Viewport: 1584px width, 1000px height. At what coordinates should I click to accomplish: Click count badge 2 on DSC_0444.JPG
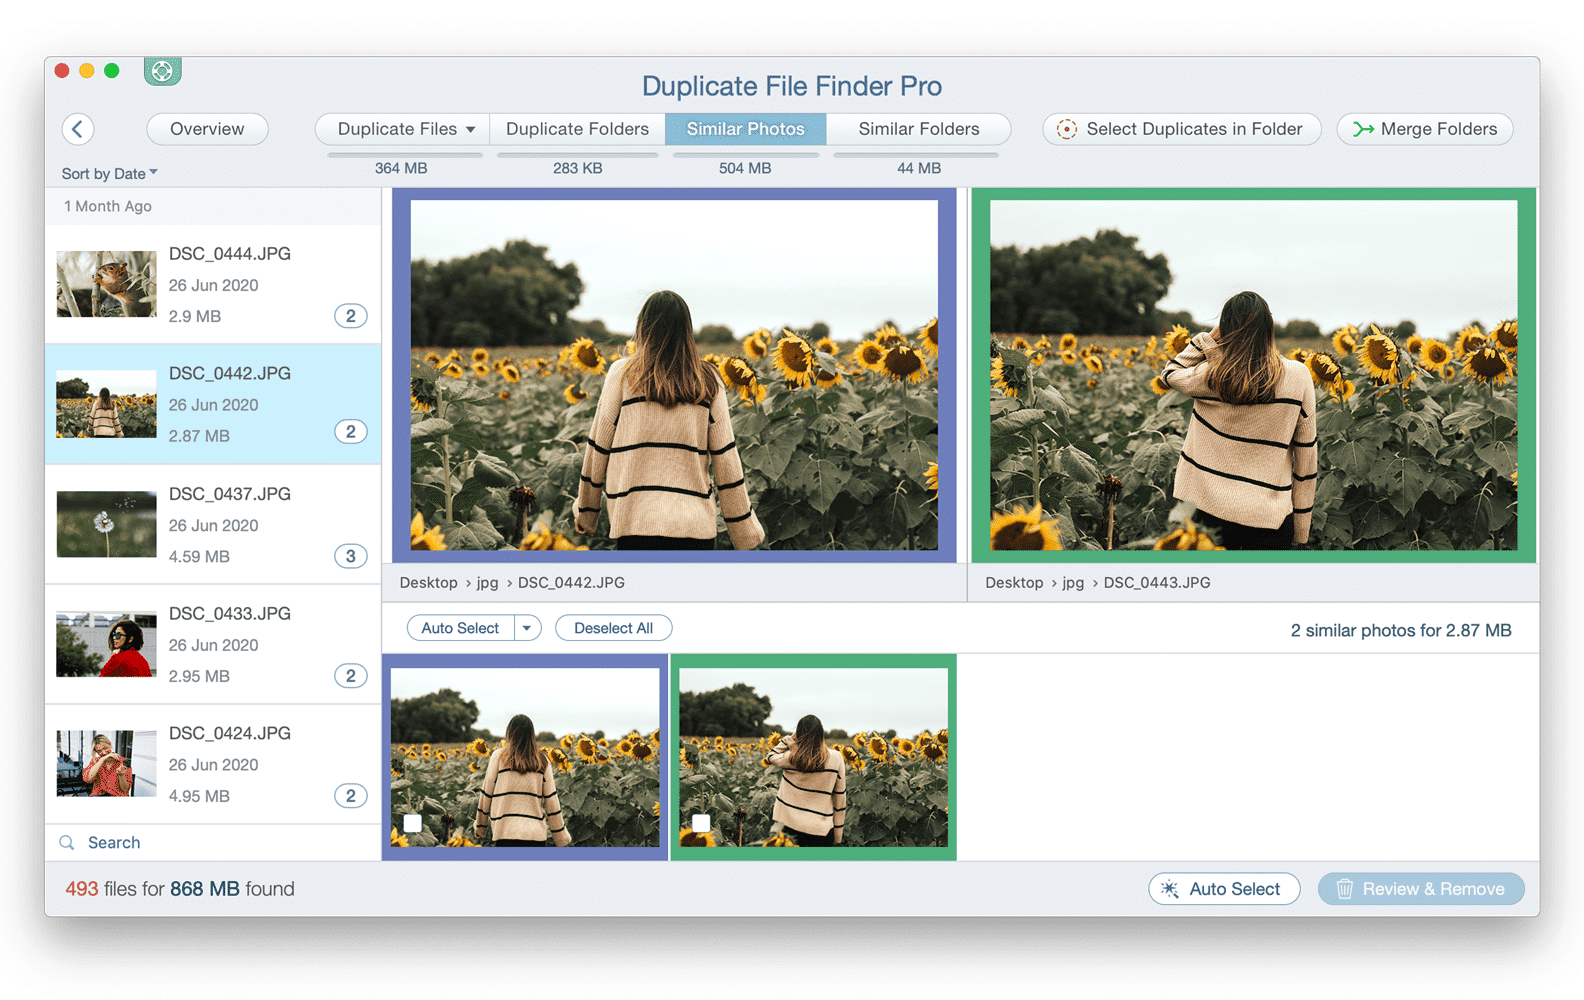click(350, 316)
